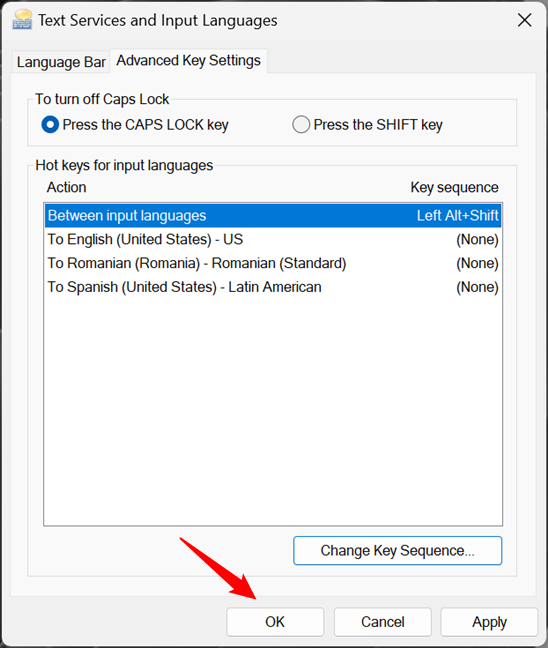Confirm settings with the OK button
Screen dimensions: 548x648
coord(275,622)
